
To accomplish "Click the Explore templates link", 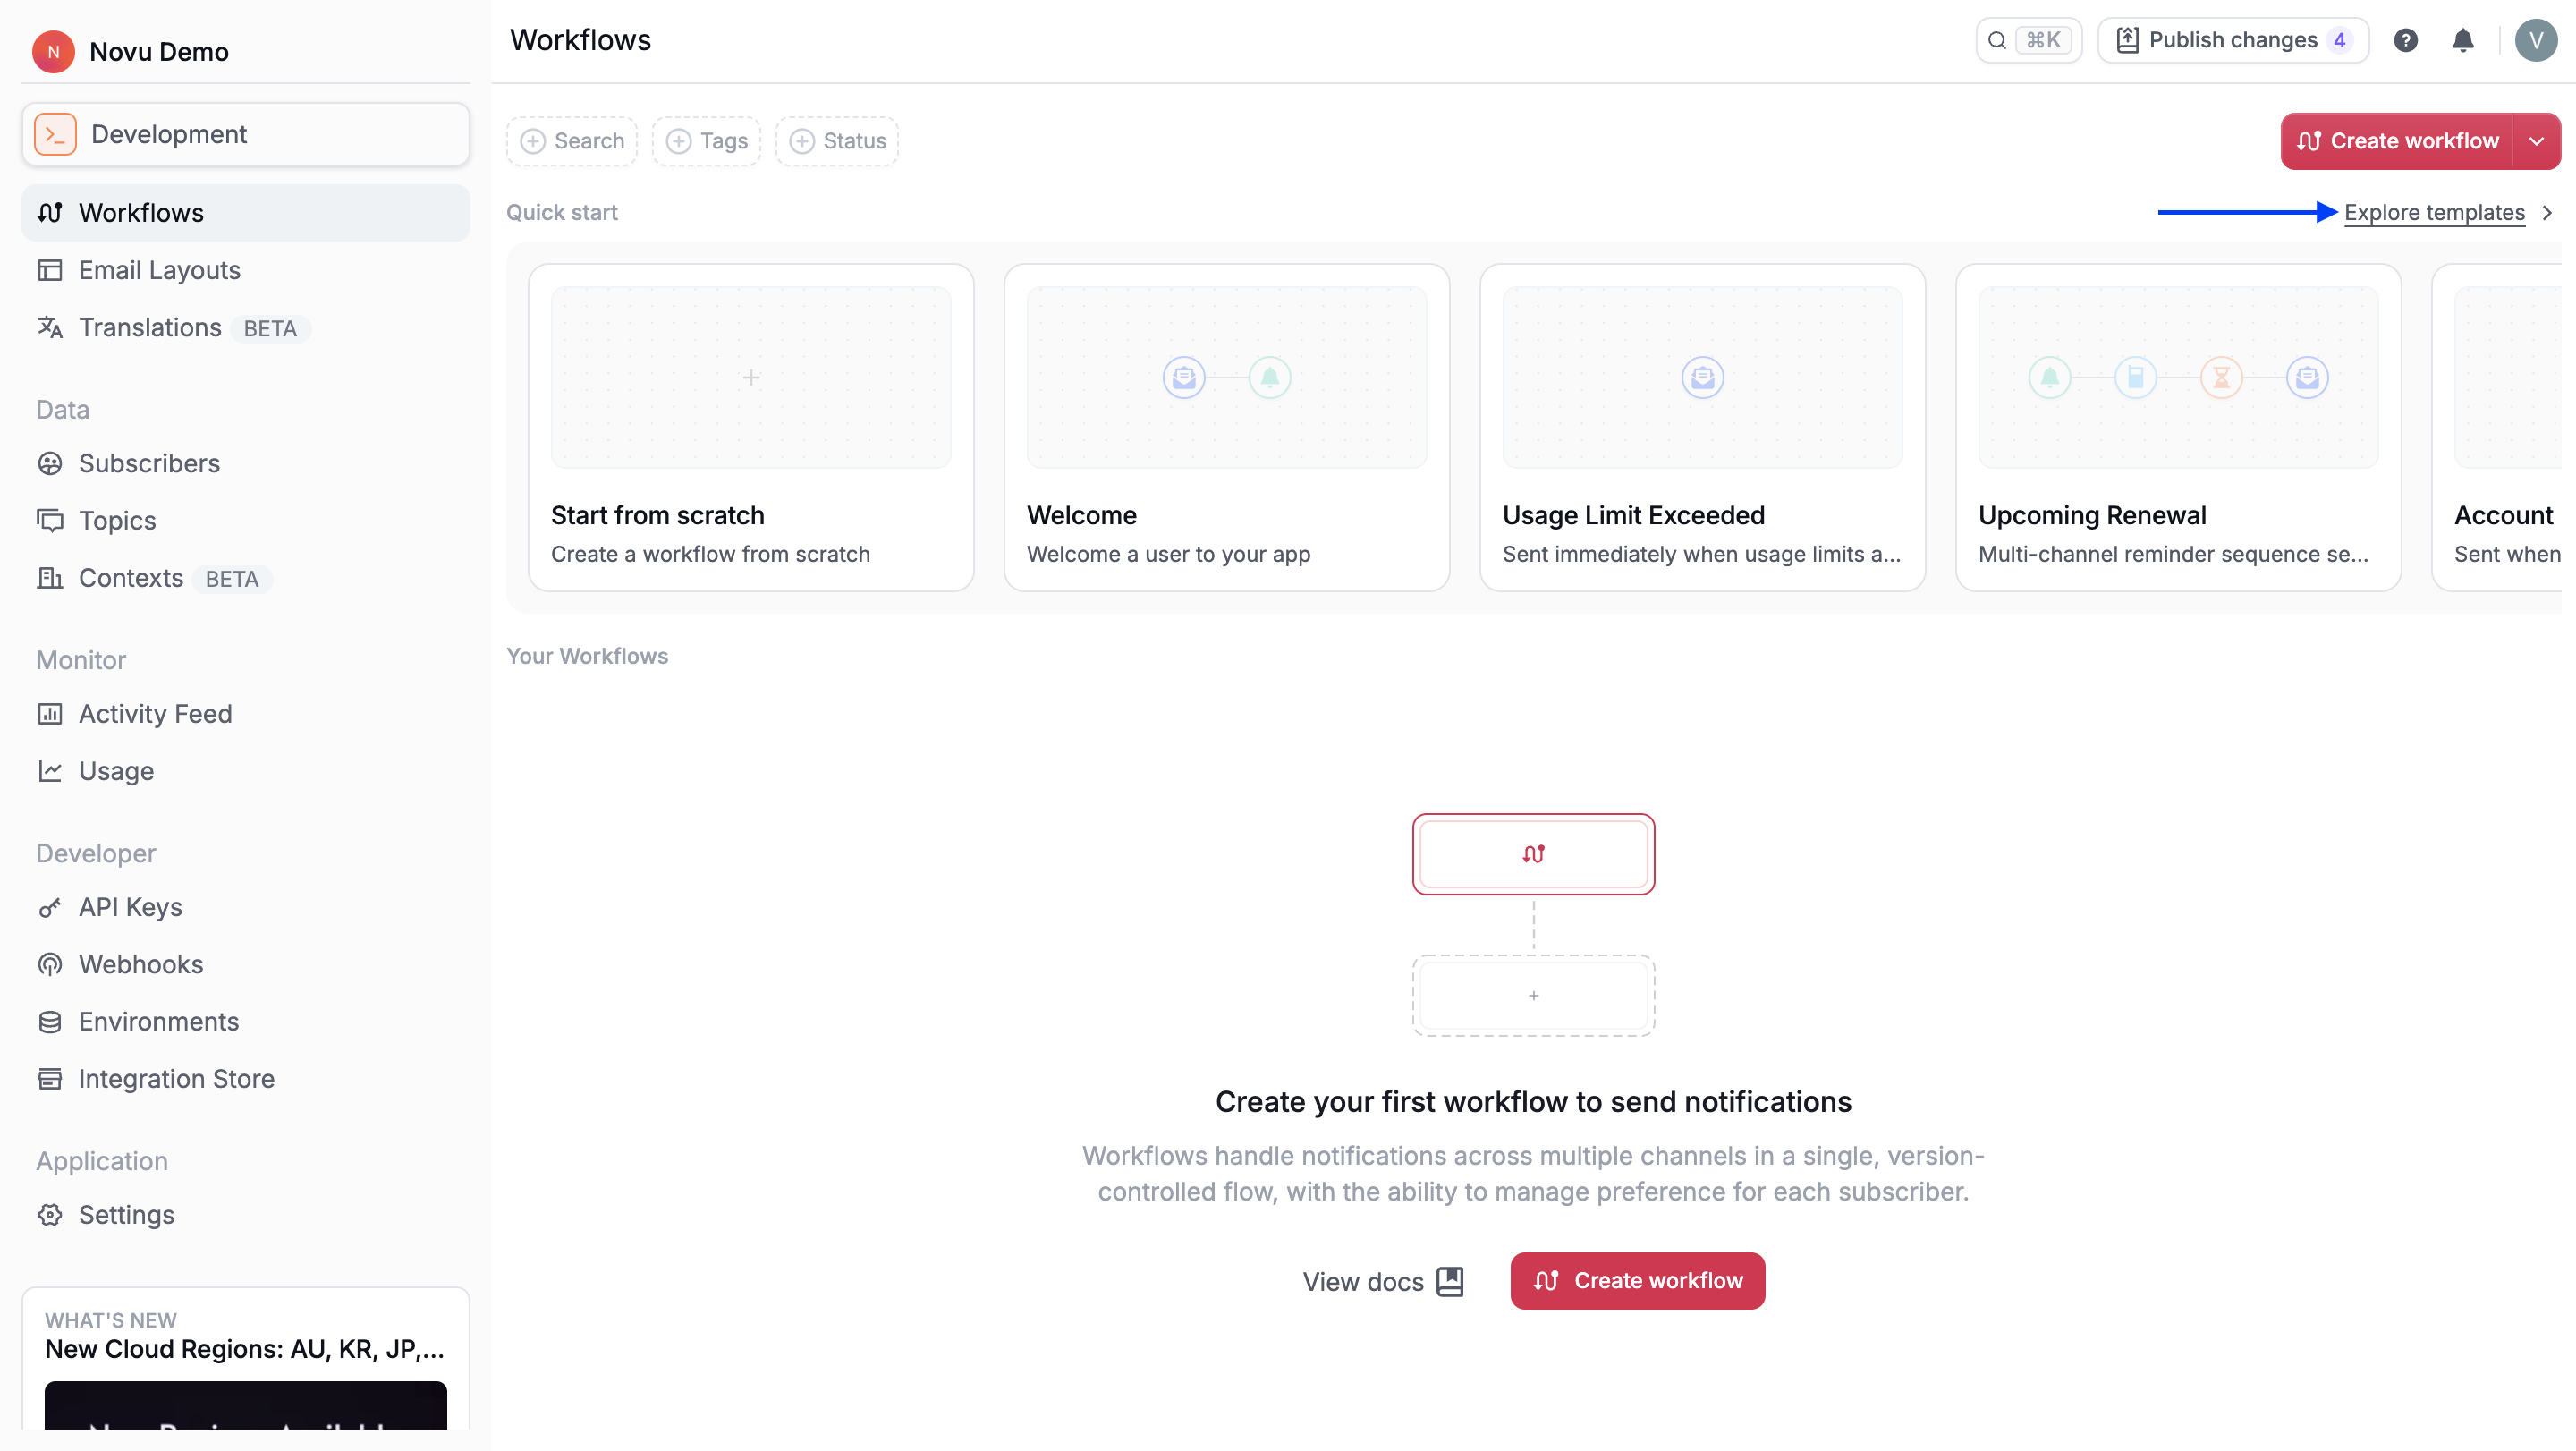I will [x=2434, y=212].
